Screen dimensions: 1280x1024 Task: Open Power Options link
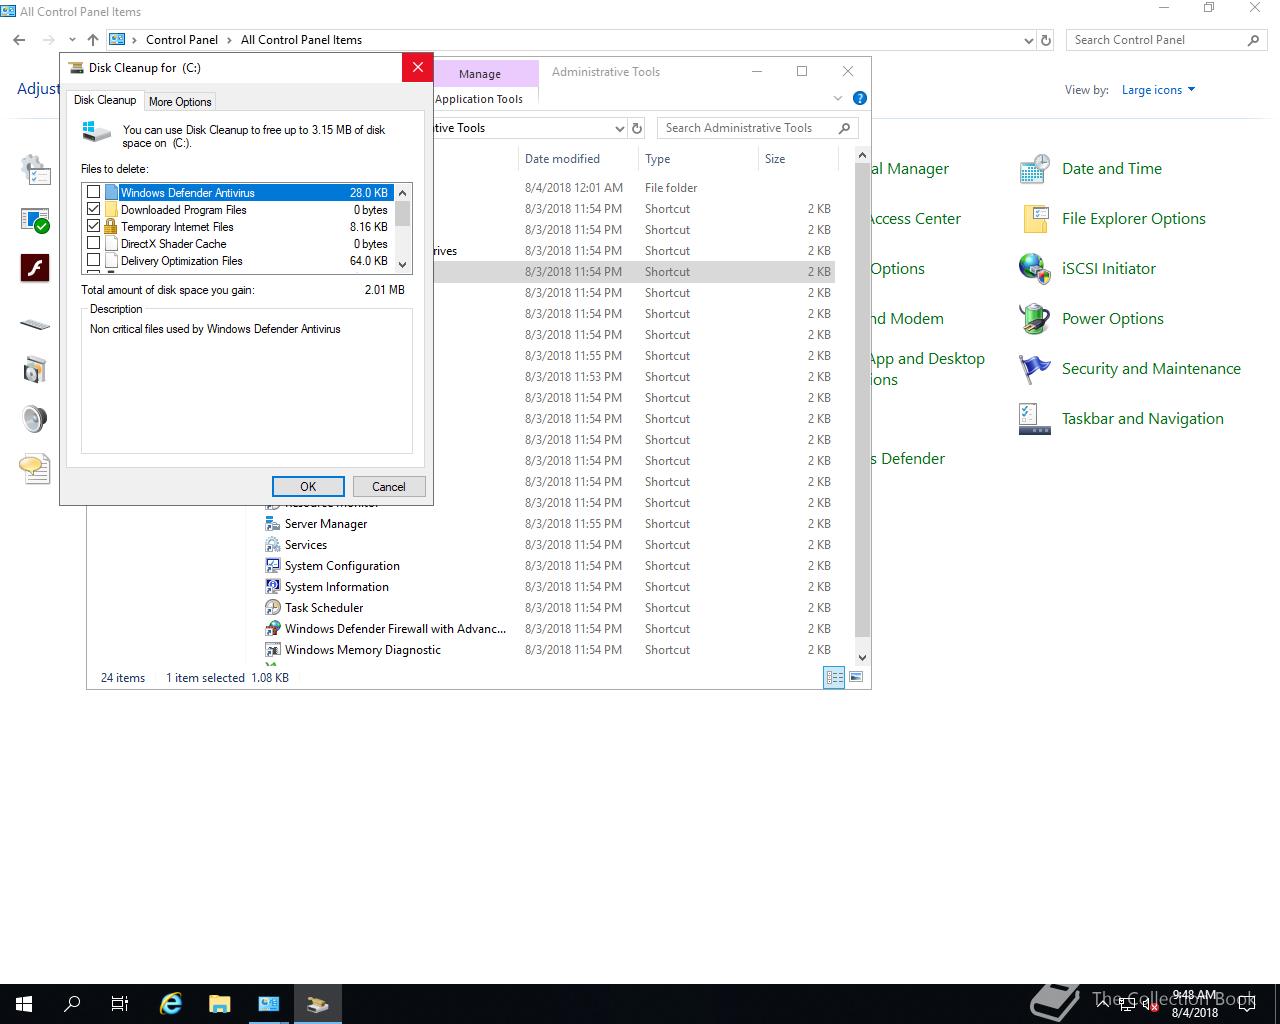point(1113,319)
